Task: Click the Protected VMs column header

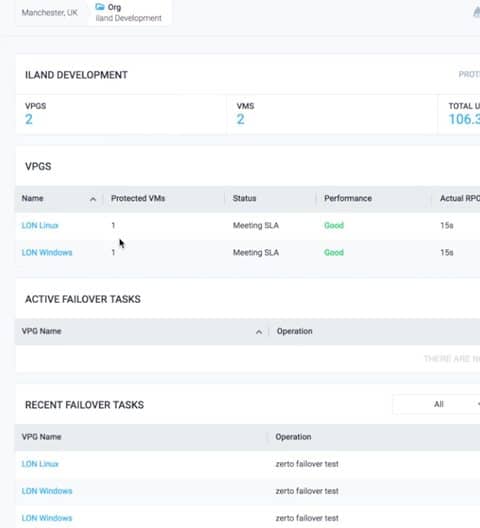Action: 138,198
